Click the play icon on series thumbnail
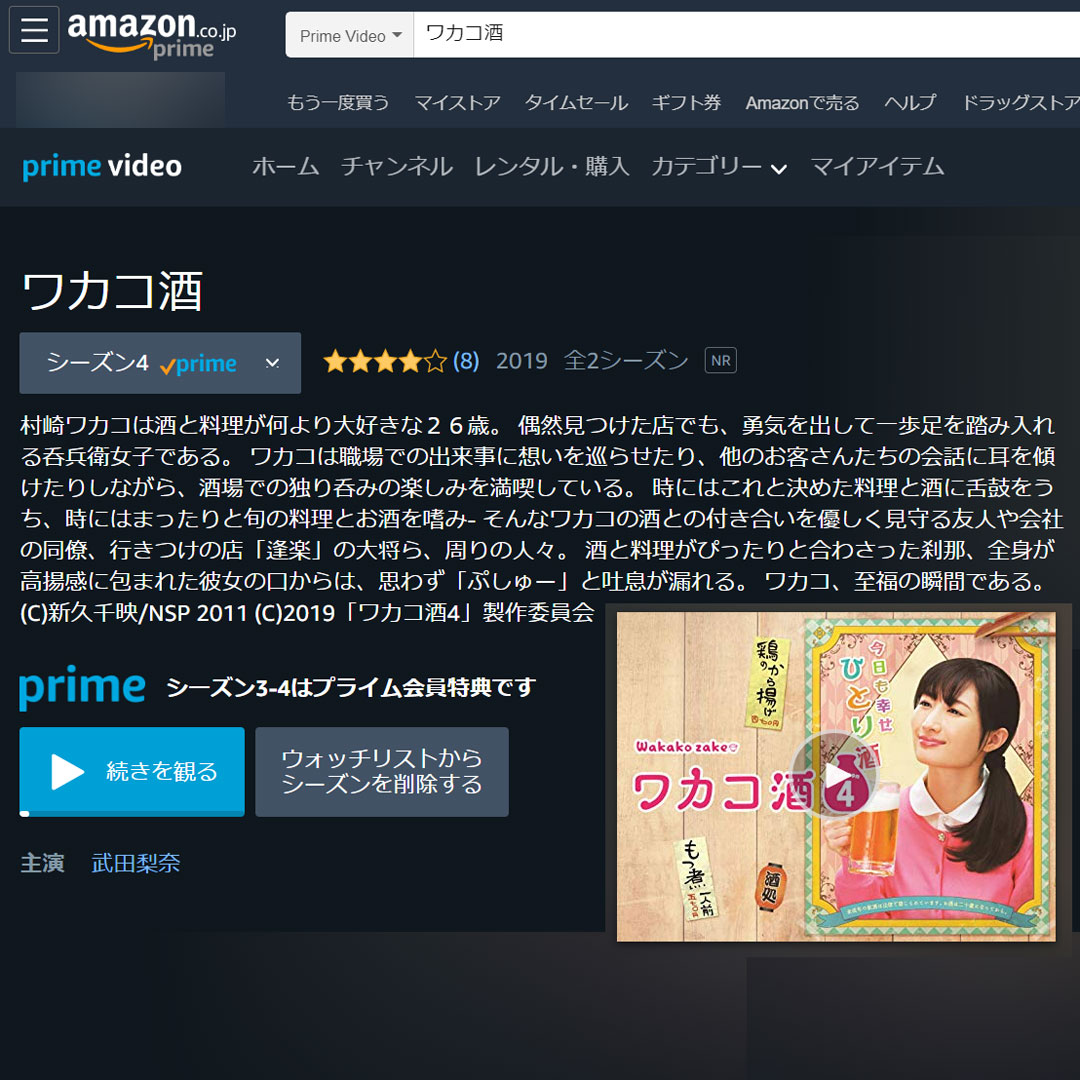 (x=833, y=774)
